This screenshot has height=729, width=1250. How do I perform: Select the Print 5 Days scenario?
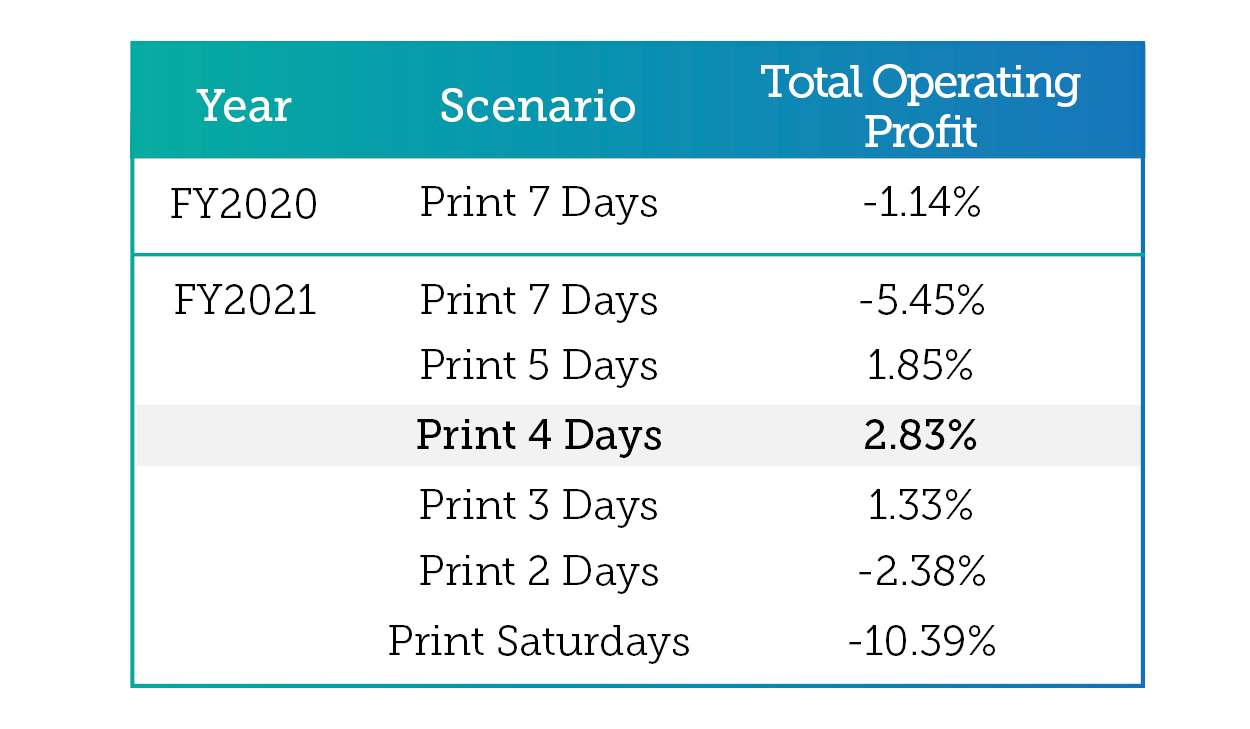(539, 366)
